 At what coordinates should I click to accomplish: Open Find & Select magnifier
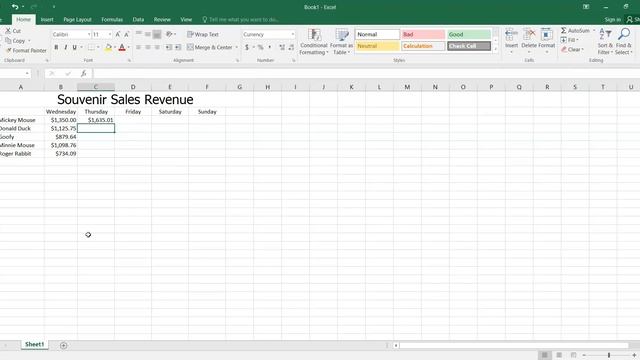click(624, 41)
